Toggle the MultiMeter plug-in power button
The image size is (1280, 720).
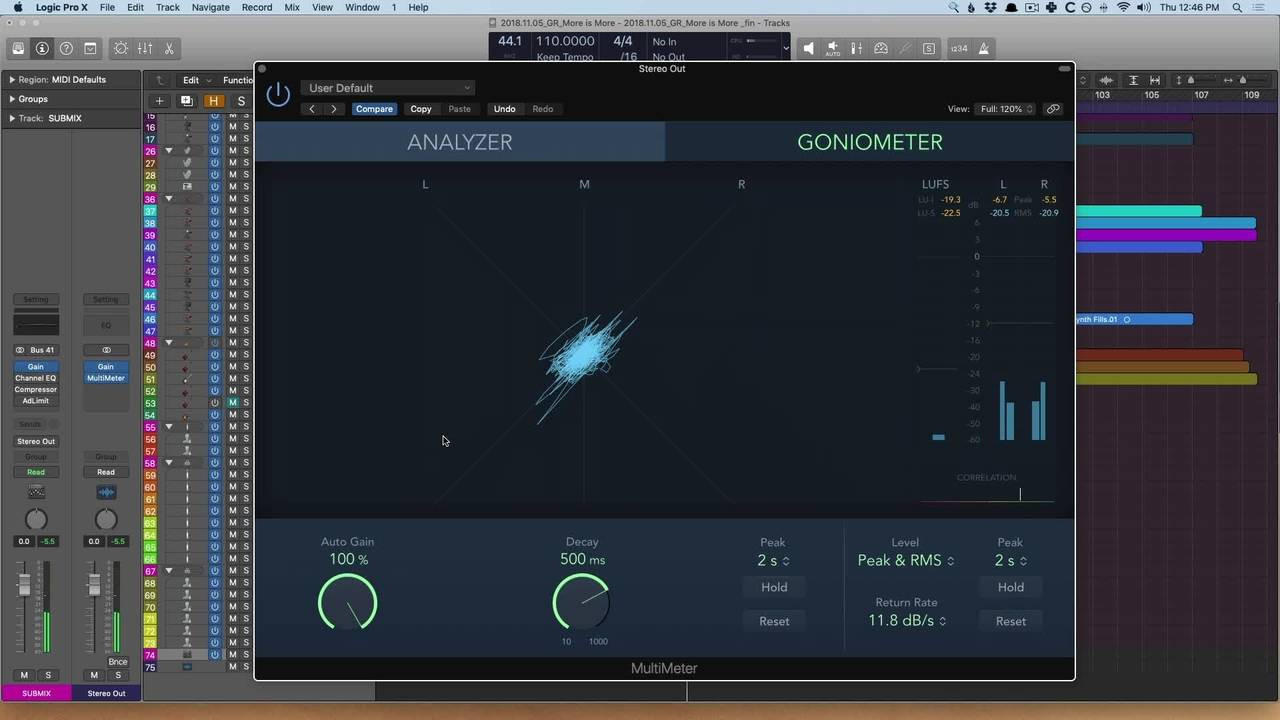pos(278,95)
